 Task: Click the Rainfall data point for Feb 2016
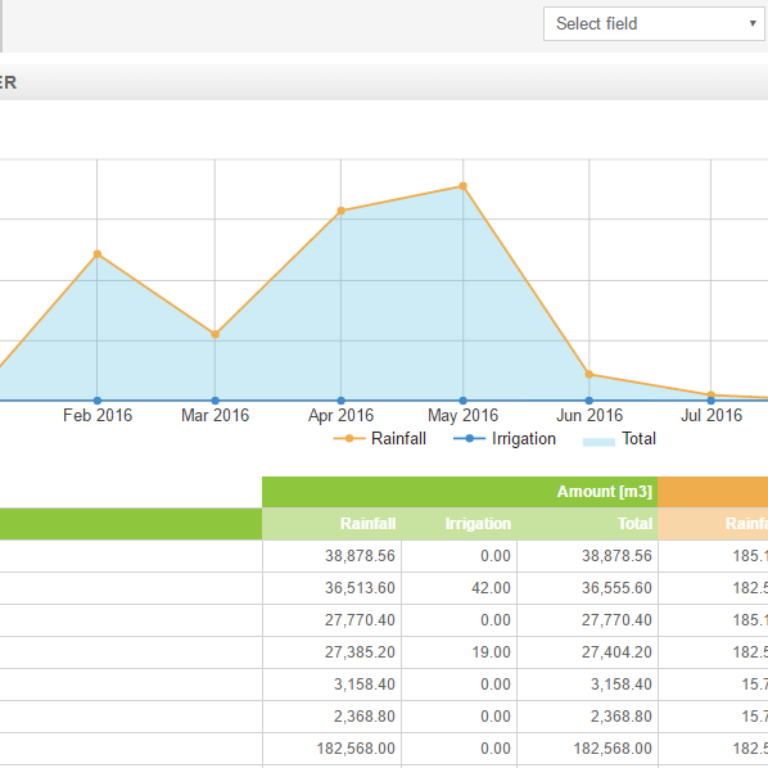pyautogui.click(x=97, y=254)
